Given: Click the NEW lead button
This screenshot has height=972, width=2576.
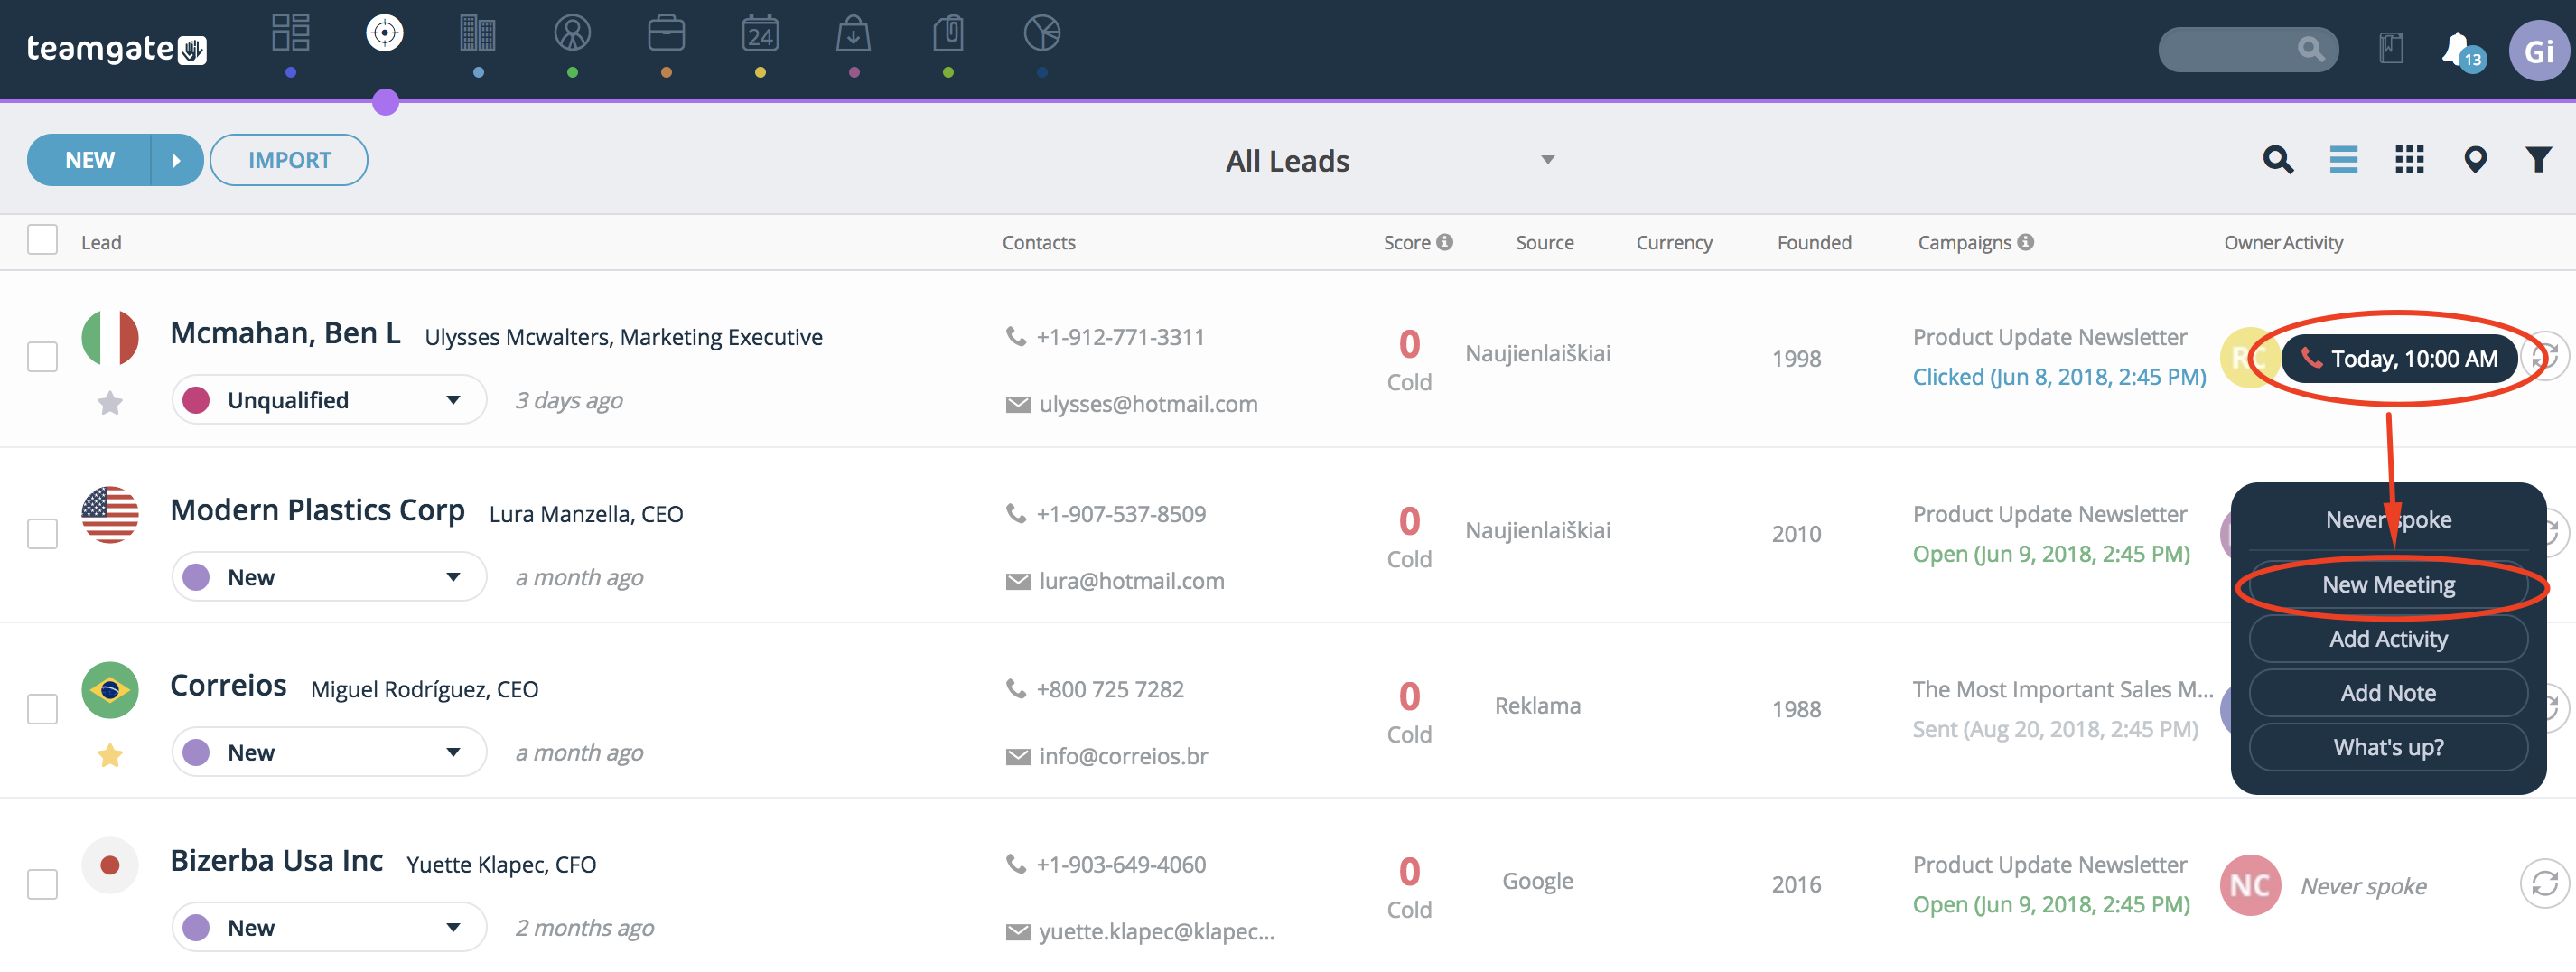Looking at the screenshot, I should (90, 160).
